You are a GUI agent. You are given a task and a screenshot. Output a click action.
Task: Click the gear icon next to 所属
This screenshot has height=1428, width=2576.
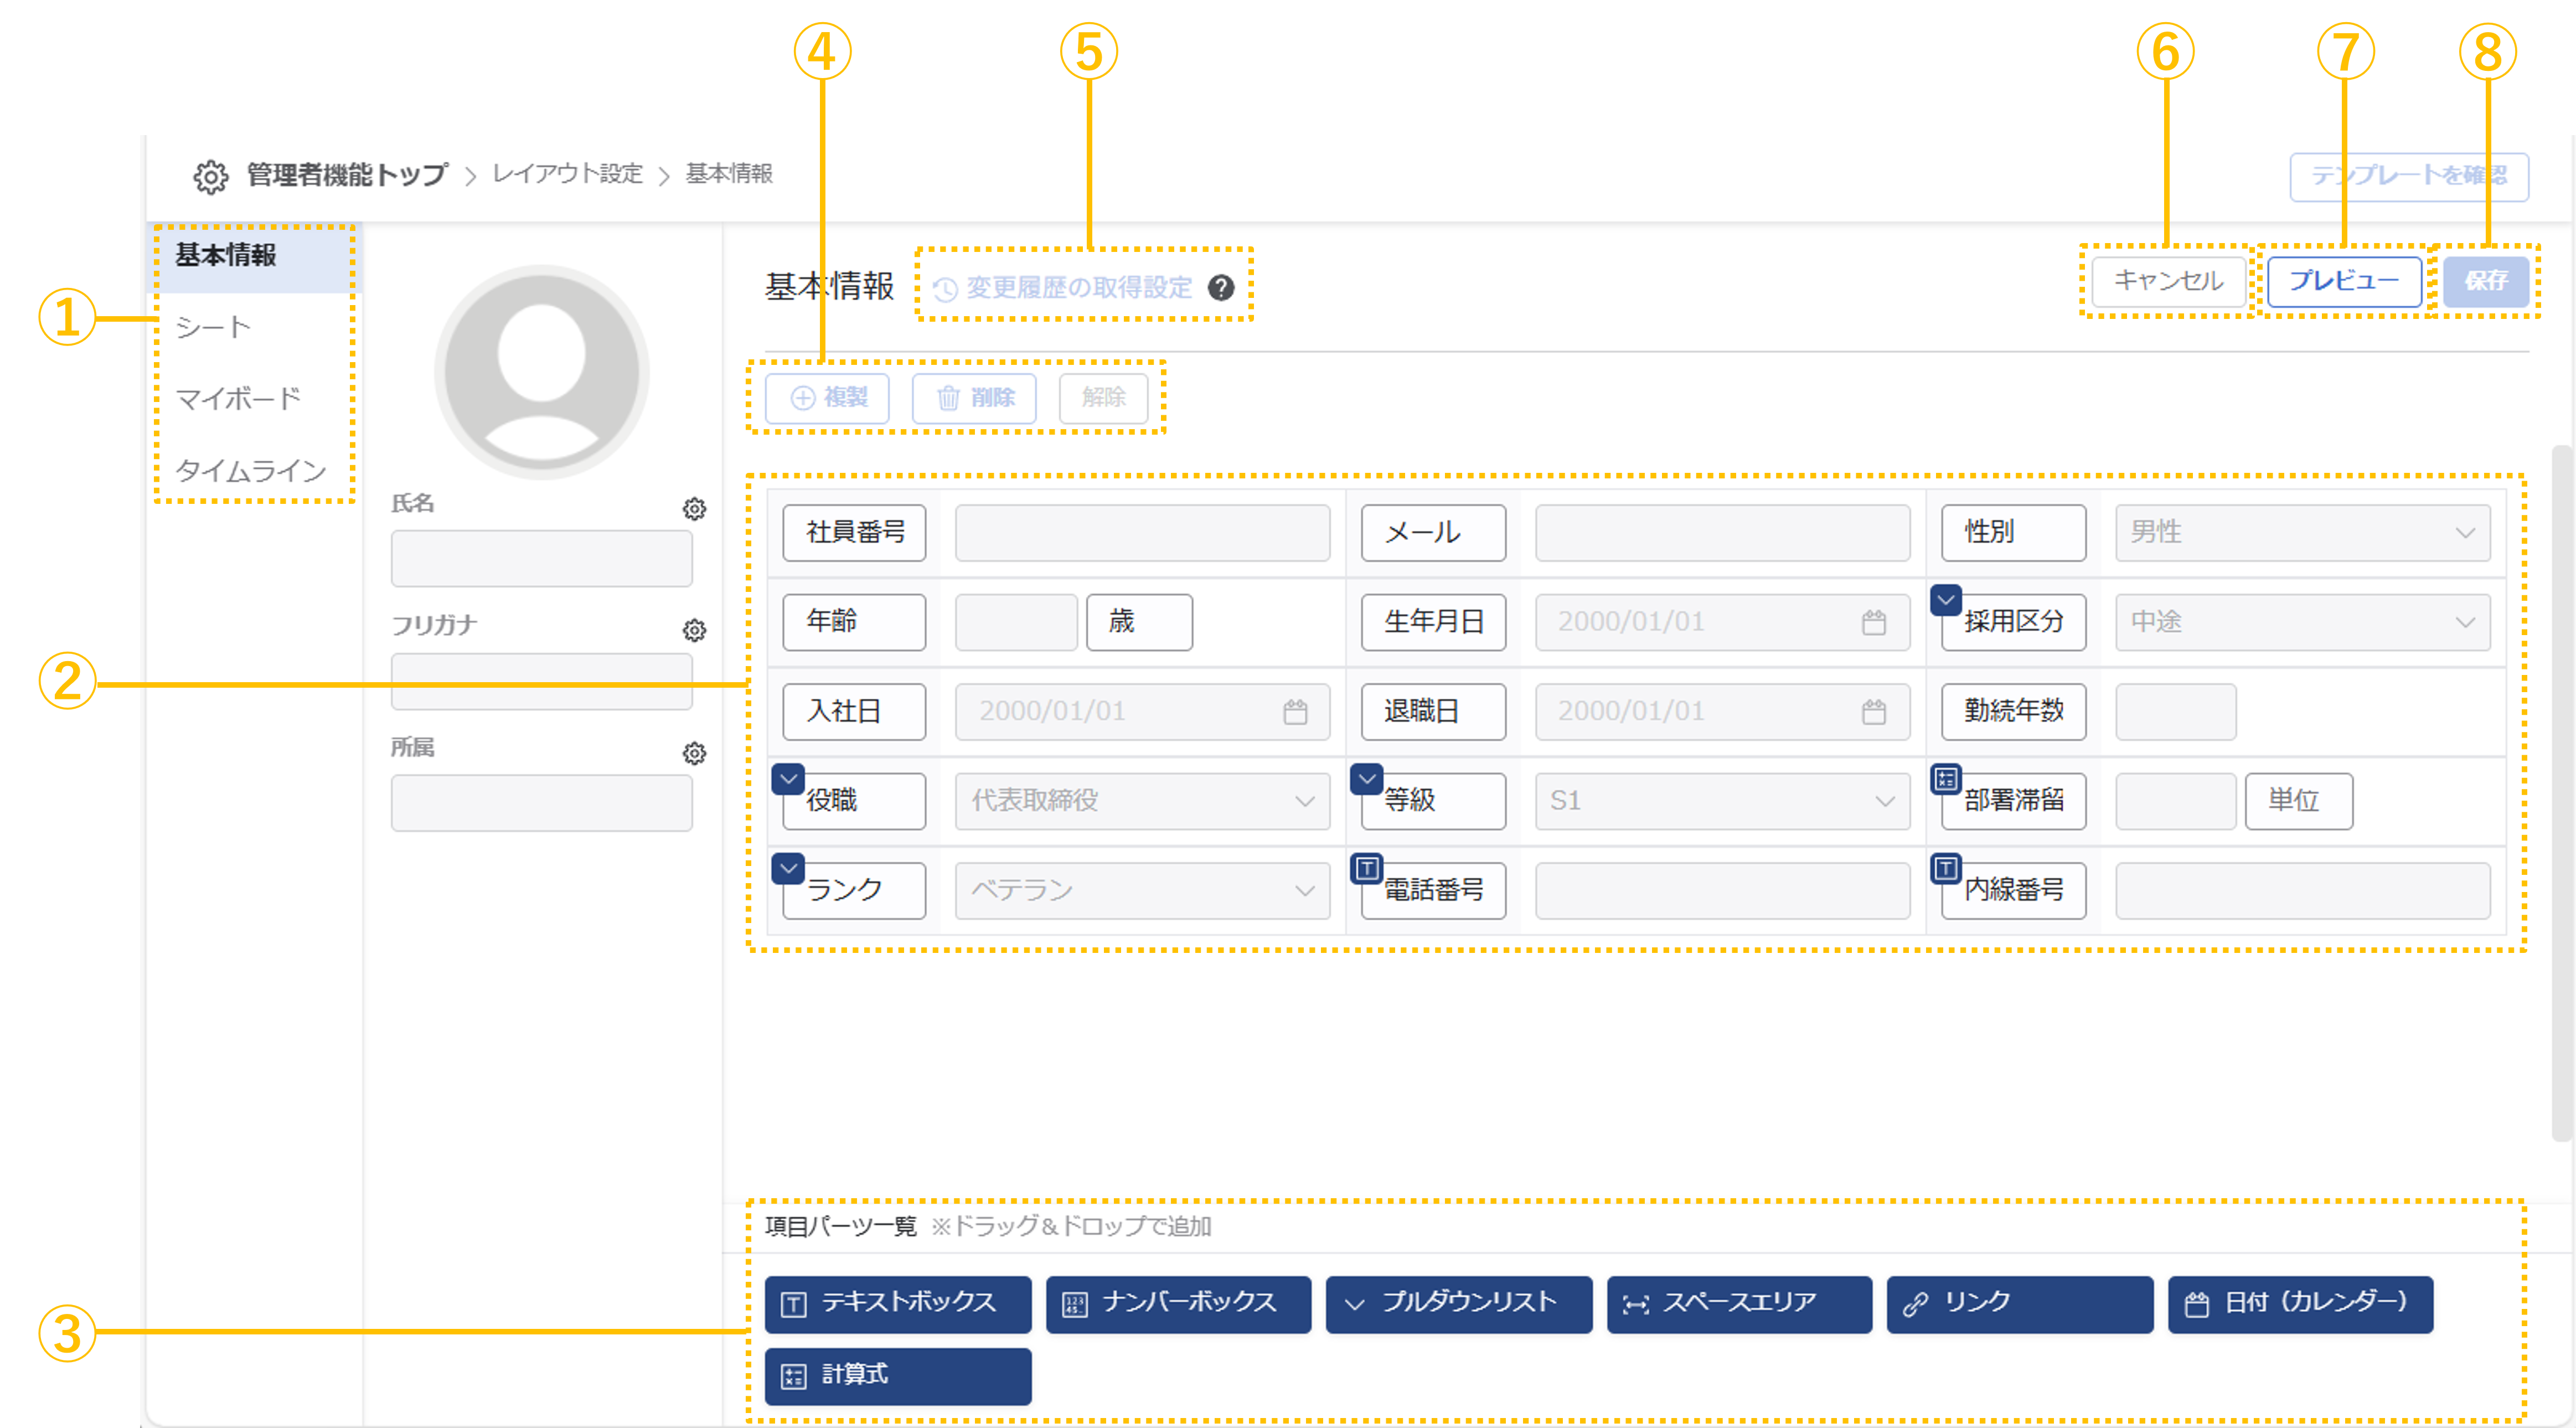pos(694,754)
